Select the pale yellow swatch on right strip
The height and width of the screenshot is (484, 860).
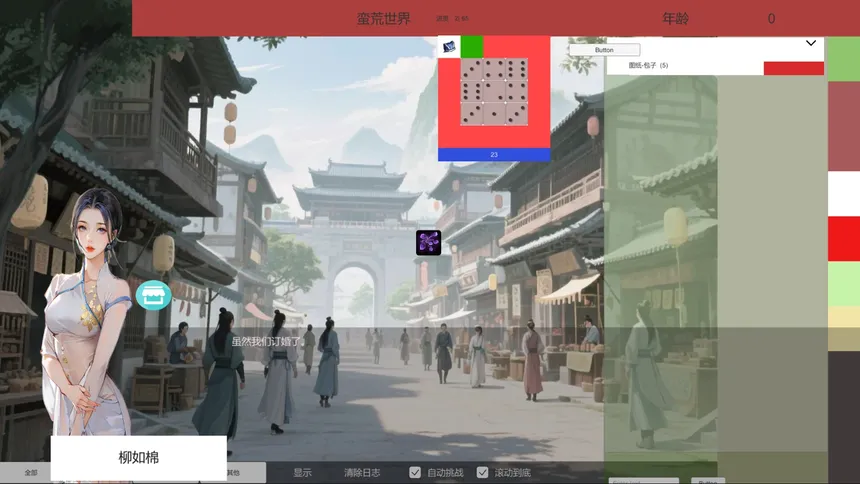(x=844, y=329)
